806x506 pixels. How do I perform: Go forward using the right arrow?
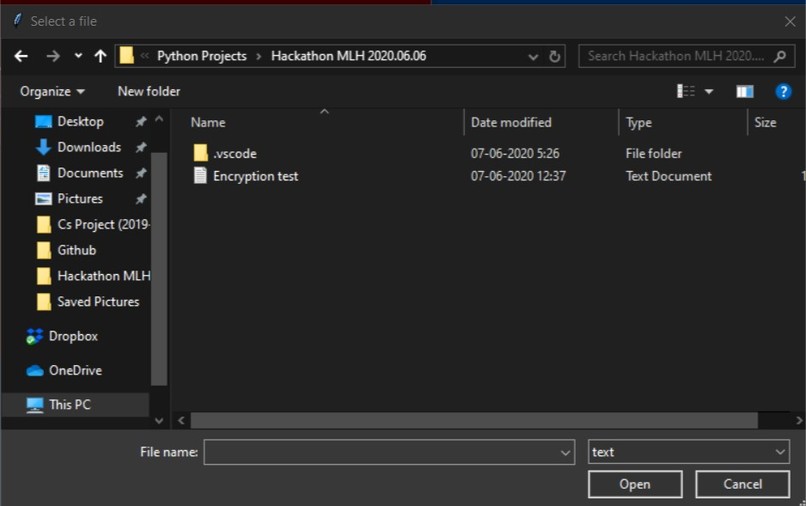(53, 56)
